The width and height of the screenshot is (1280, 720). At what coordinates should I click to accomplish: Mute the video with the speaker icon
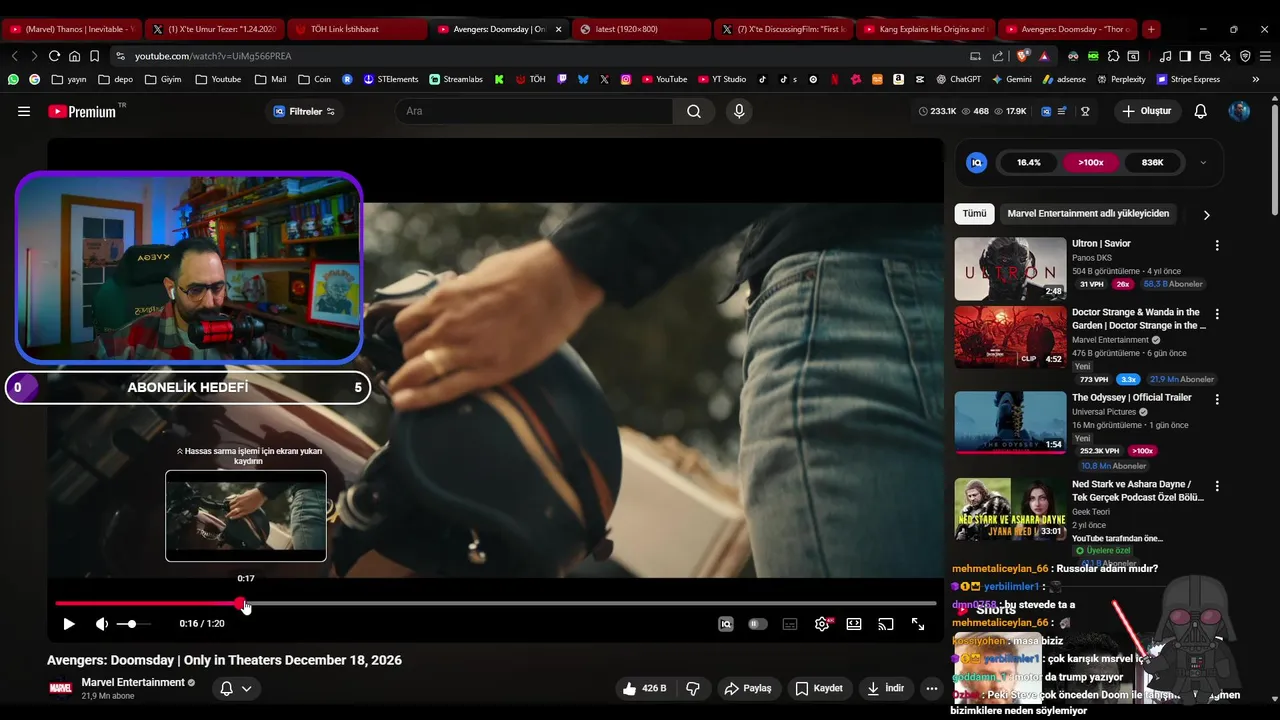point(101,624)
